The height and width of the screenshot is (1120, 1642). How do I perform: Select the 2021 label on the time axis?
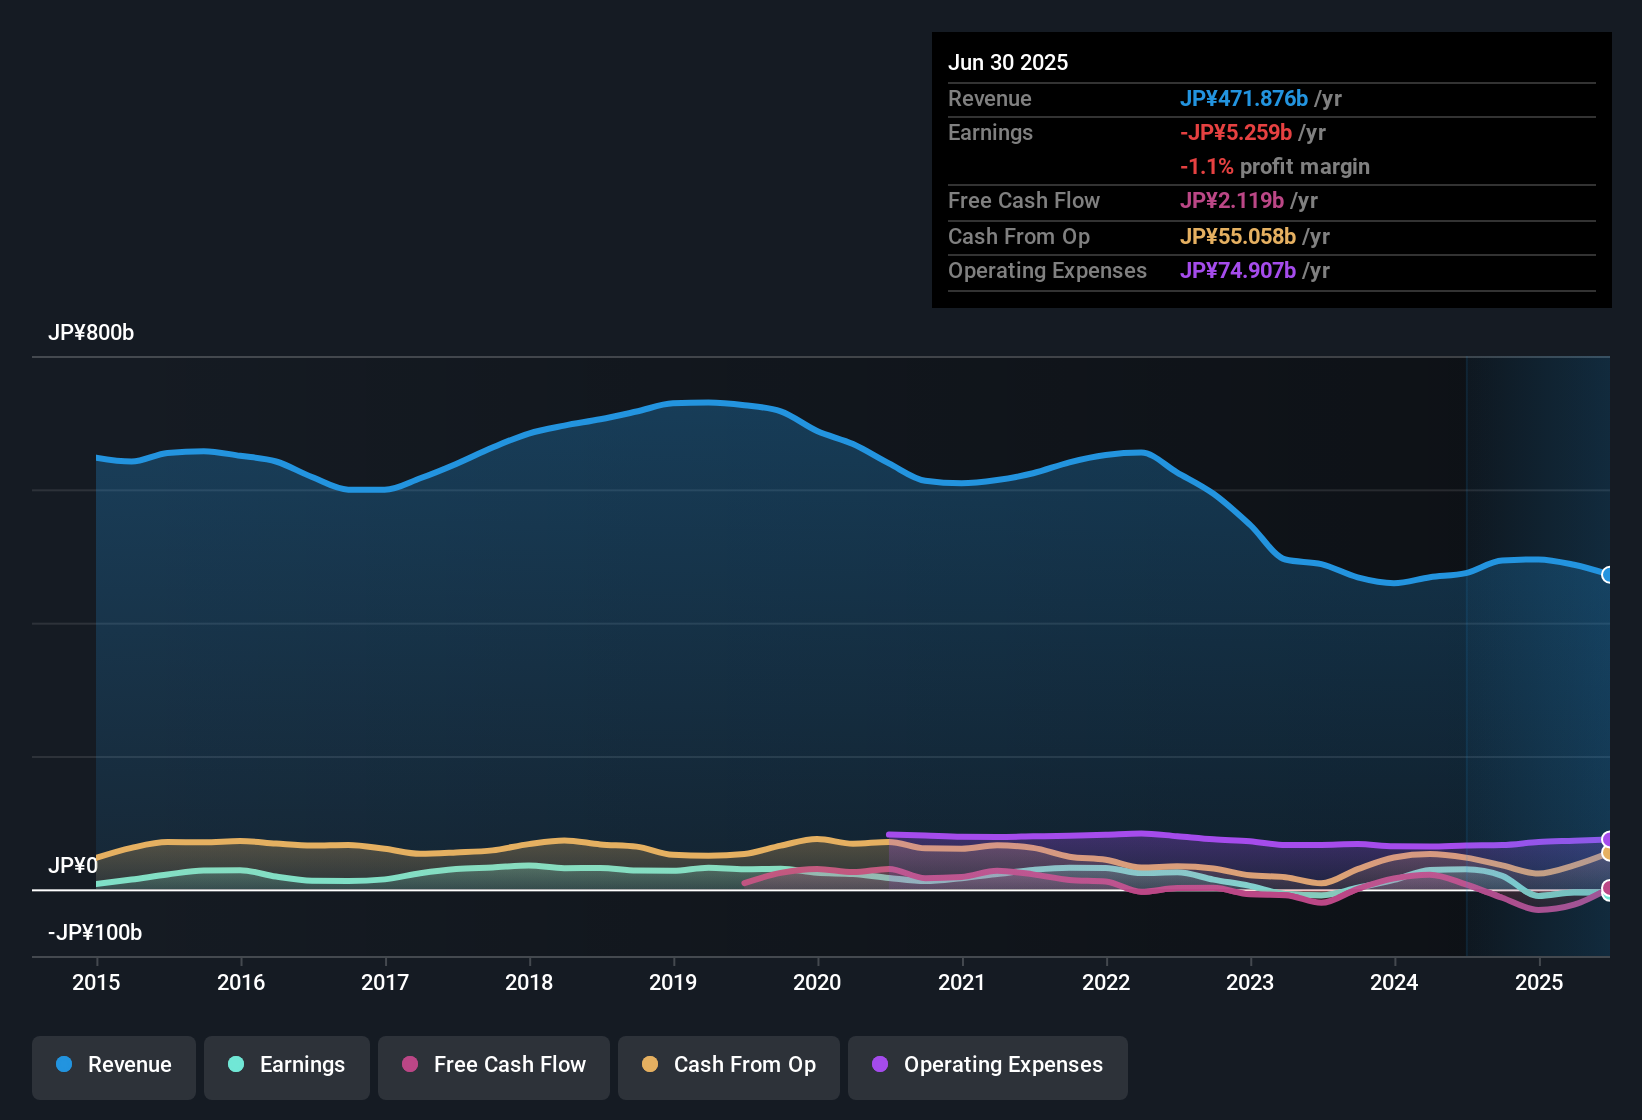(962, 983)
